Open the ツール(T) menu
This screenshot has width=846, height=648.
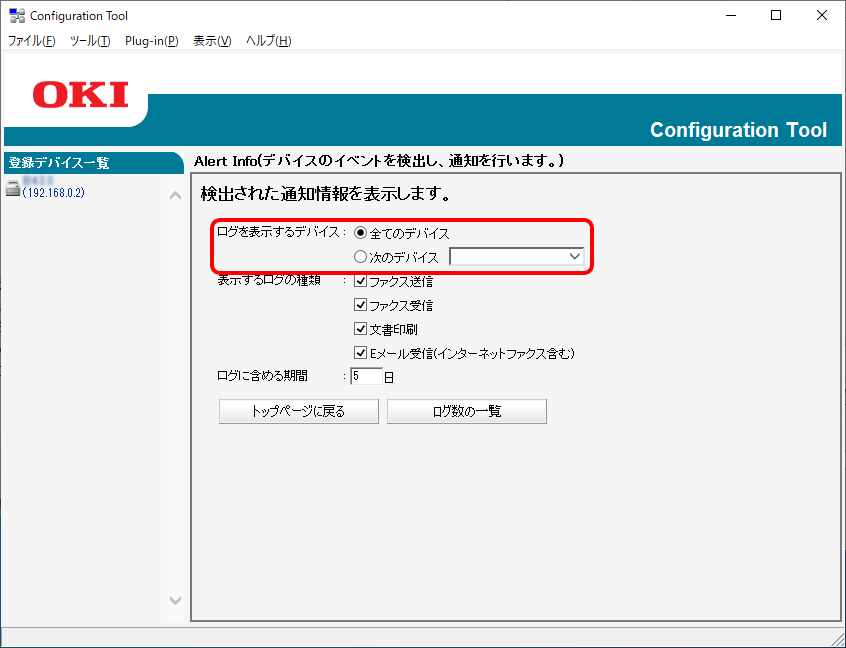(90, 41)
